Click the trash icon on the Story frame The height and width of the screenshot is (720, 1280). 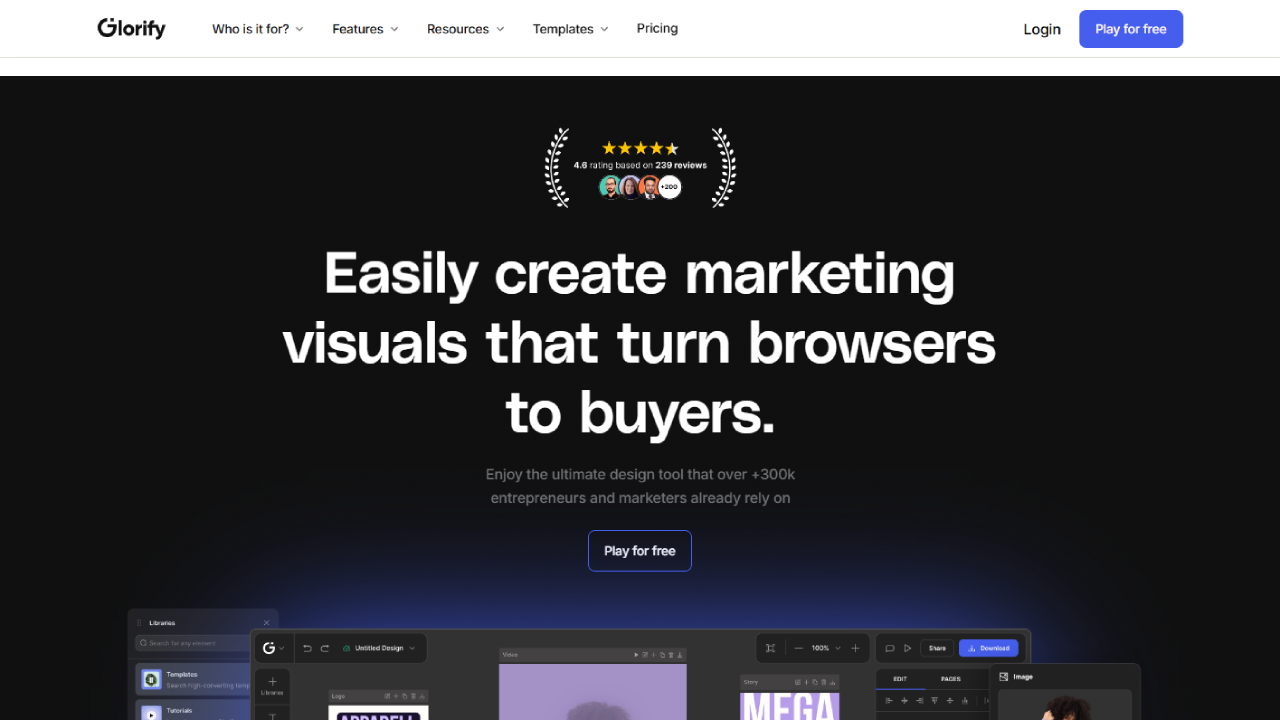click(824, 682)
